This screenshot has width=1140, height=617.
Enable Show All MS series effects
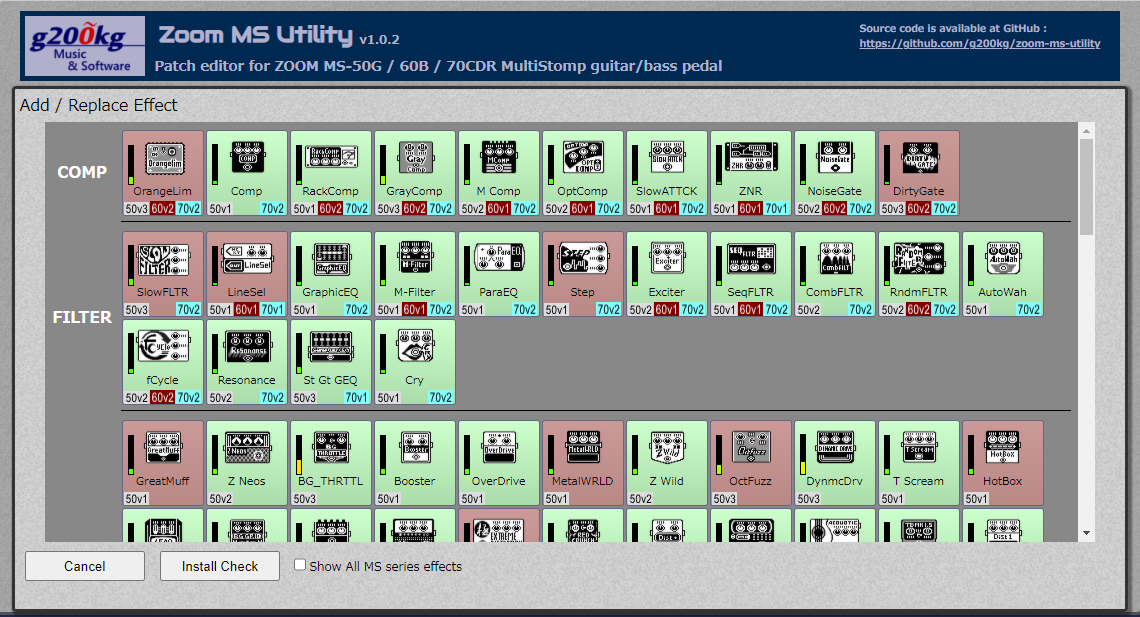pos(300,565)
